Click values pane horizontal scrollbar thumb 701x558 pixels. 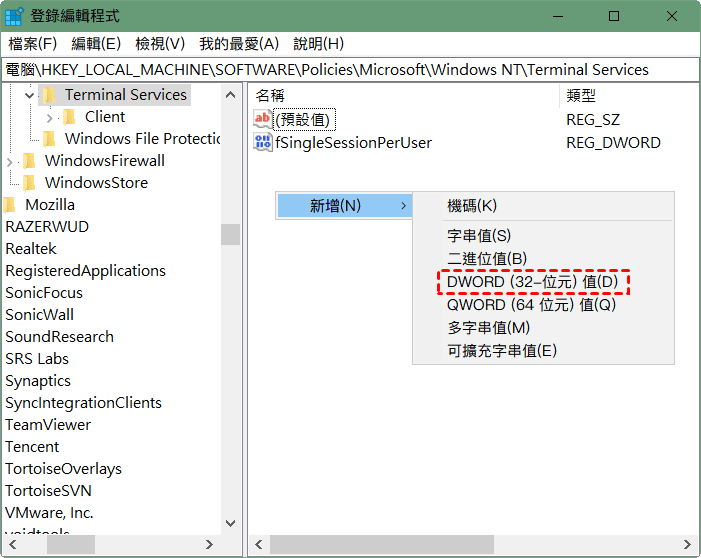381,545
